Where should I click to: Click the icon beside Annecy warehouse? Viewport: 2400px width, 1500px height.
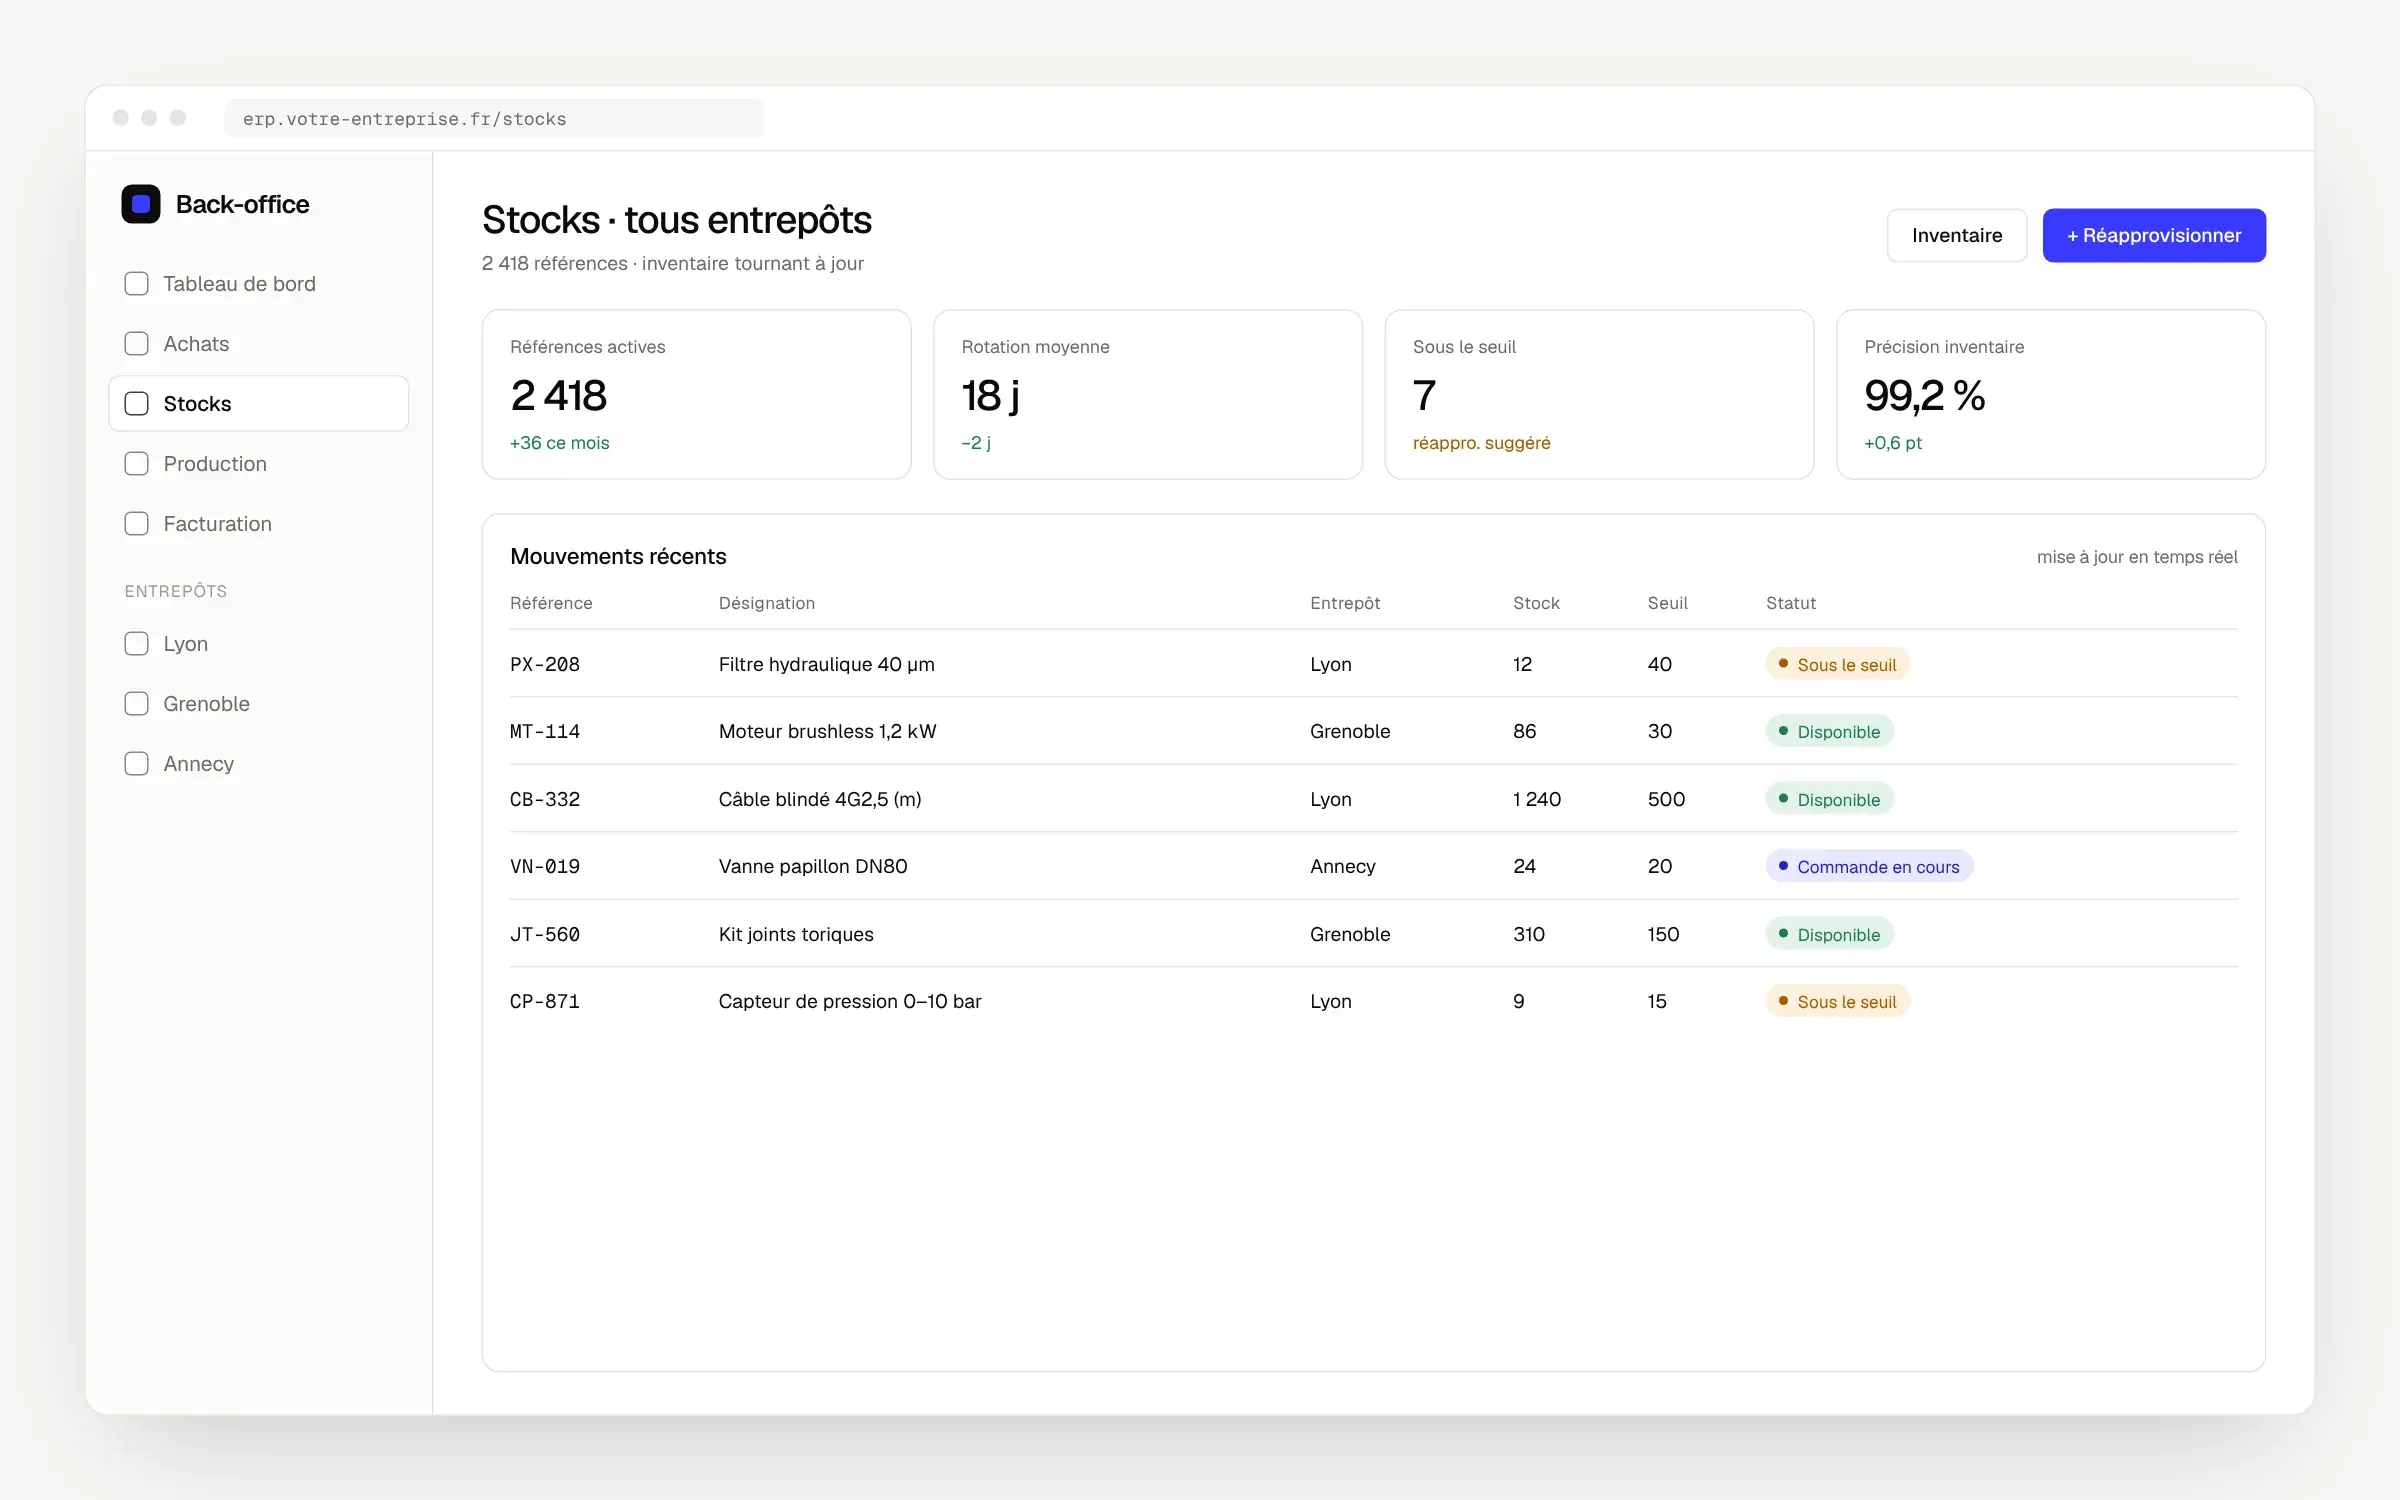137,764
